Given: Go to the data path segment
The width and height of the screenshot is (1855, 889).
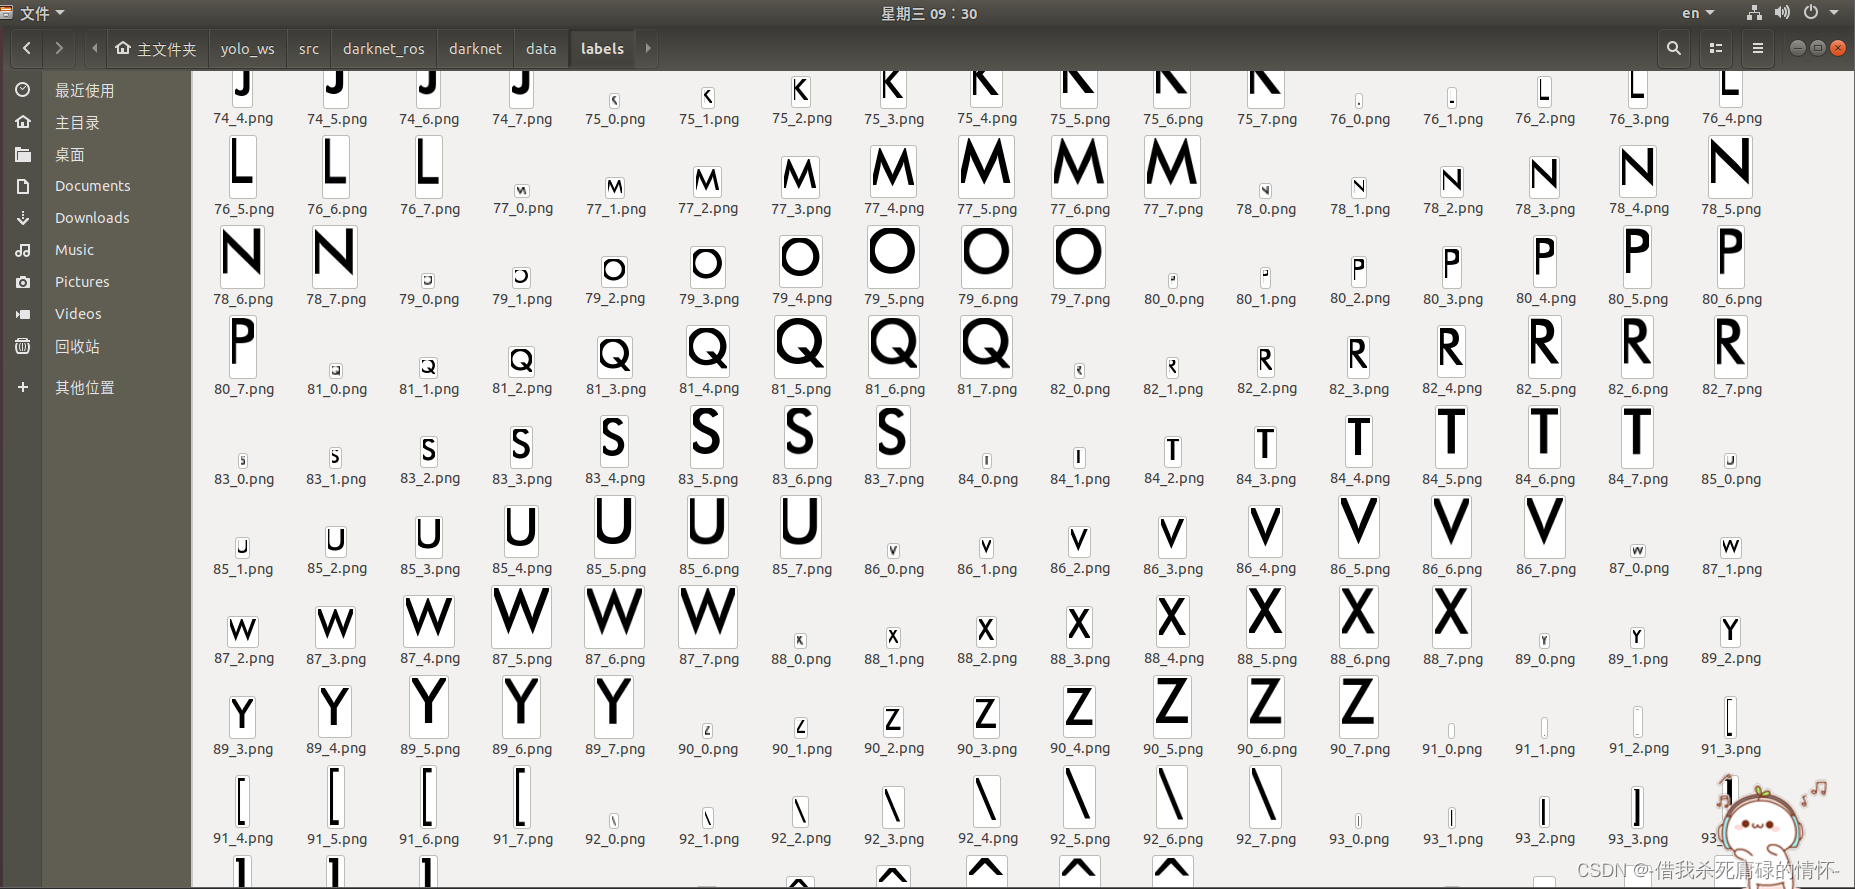Looking at the screenshot, I should click(541, 49).
